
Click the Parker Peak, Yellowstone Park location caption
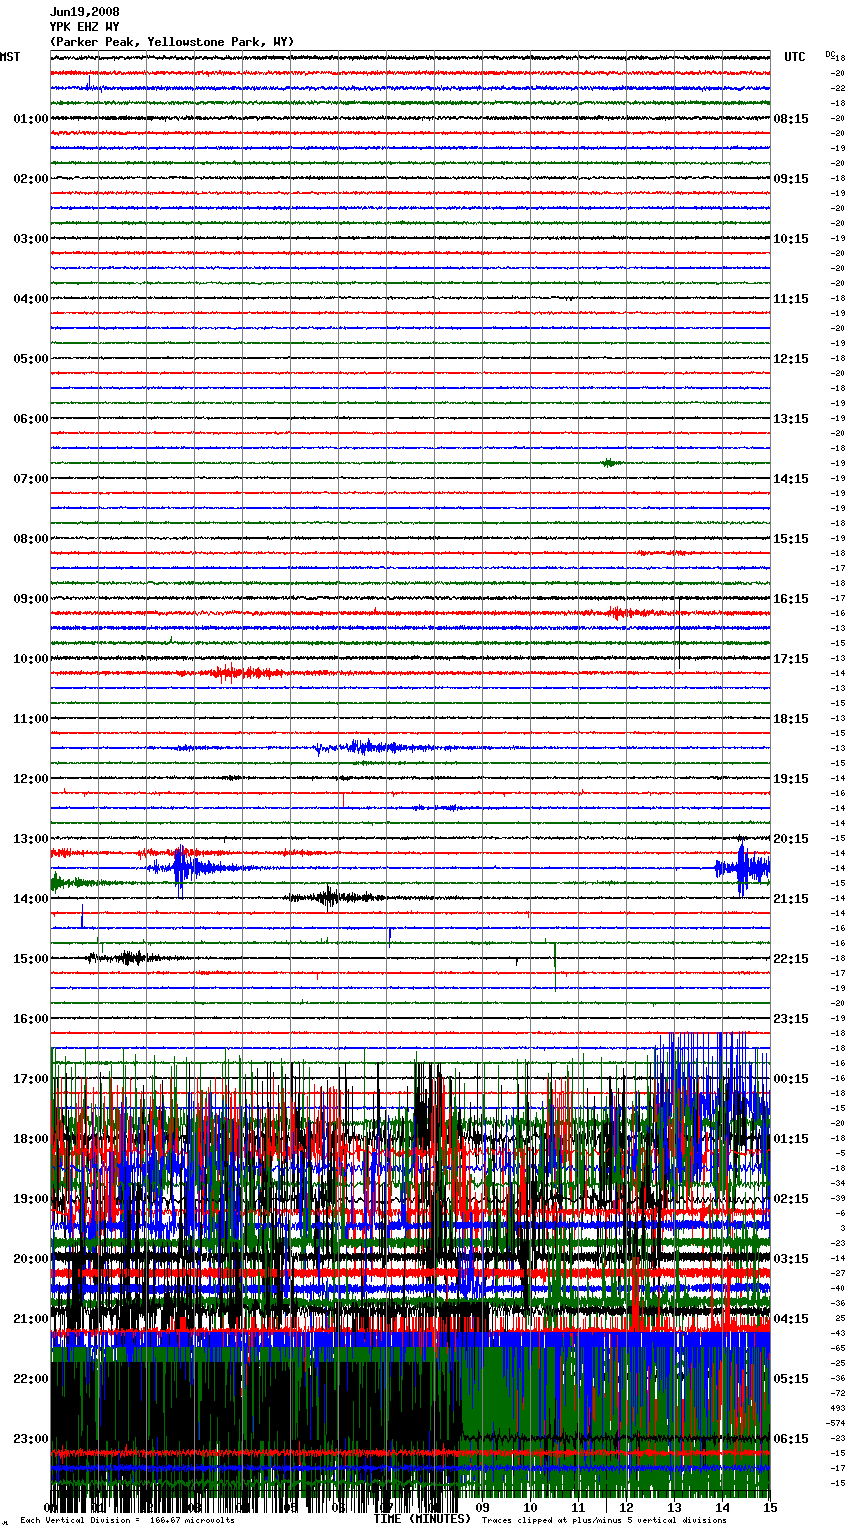tap(172, 42)
